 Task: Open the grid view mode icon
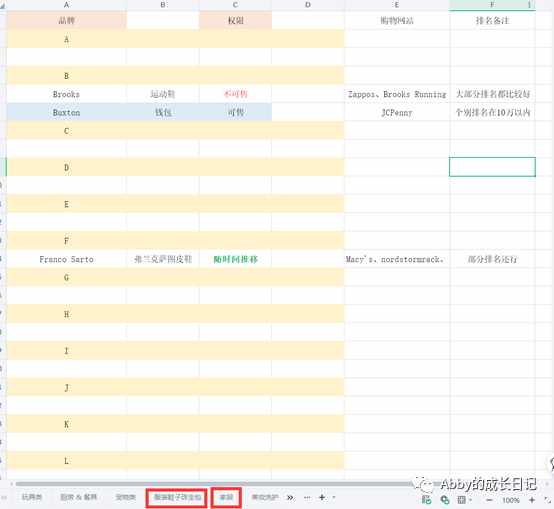point(461,500)
